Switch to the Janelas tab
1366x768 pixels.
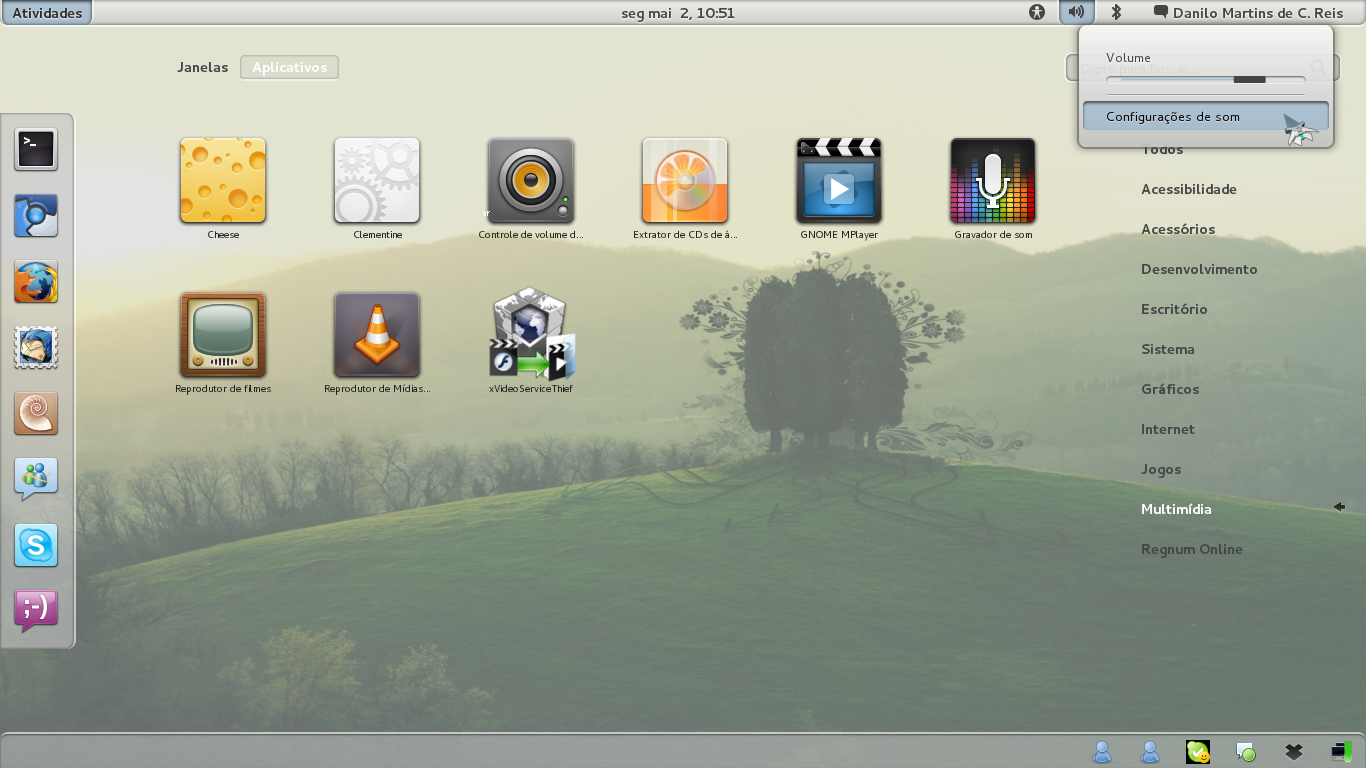203,67
